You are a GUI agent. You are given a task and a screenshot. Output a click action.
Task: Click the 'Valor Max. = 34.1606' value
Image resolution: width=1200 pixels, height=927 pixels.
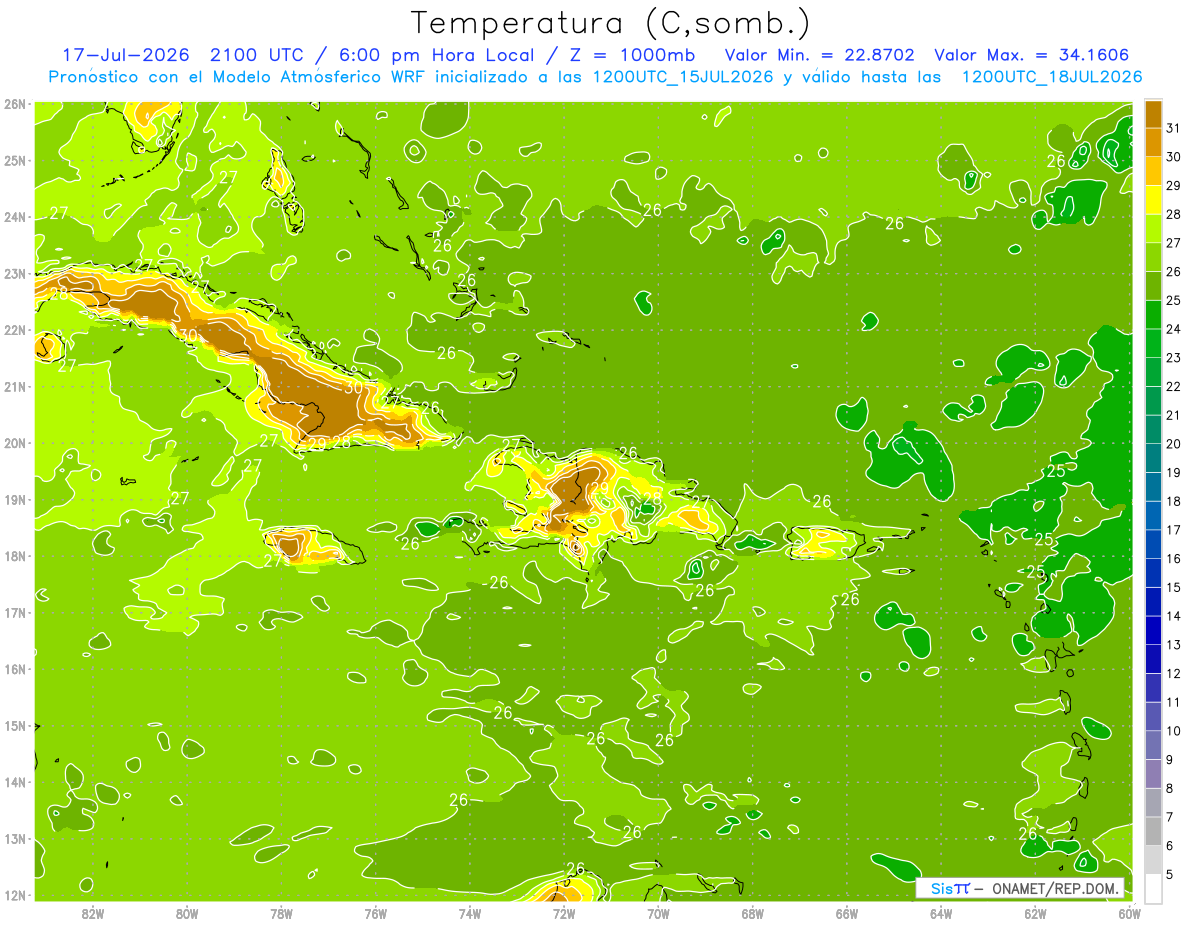point(1032,55)
